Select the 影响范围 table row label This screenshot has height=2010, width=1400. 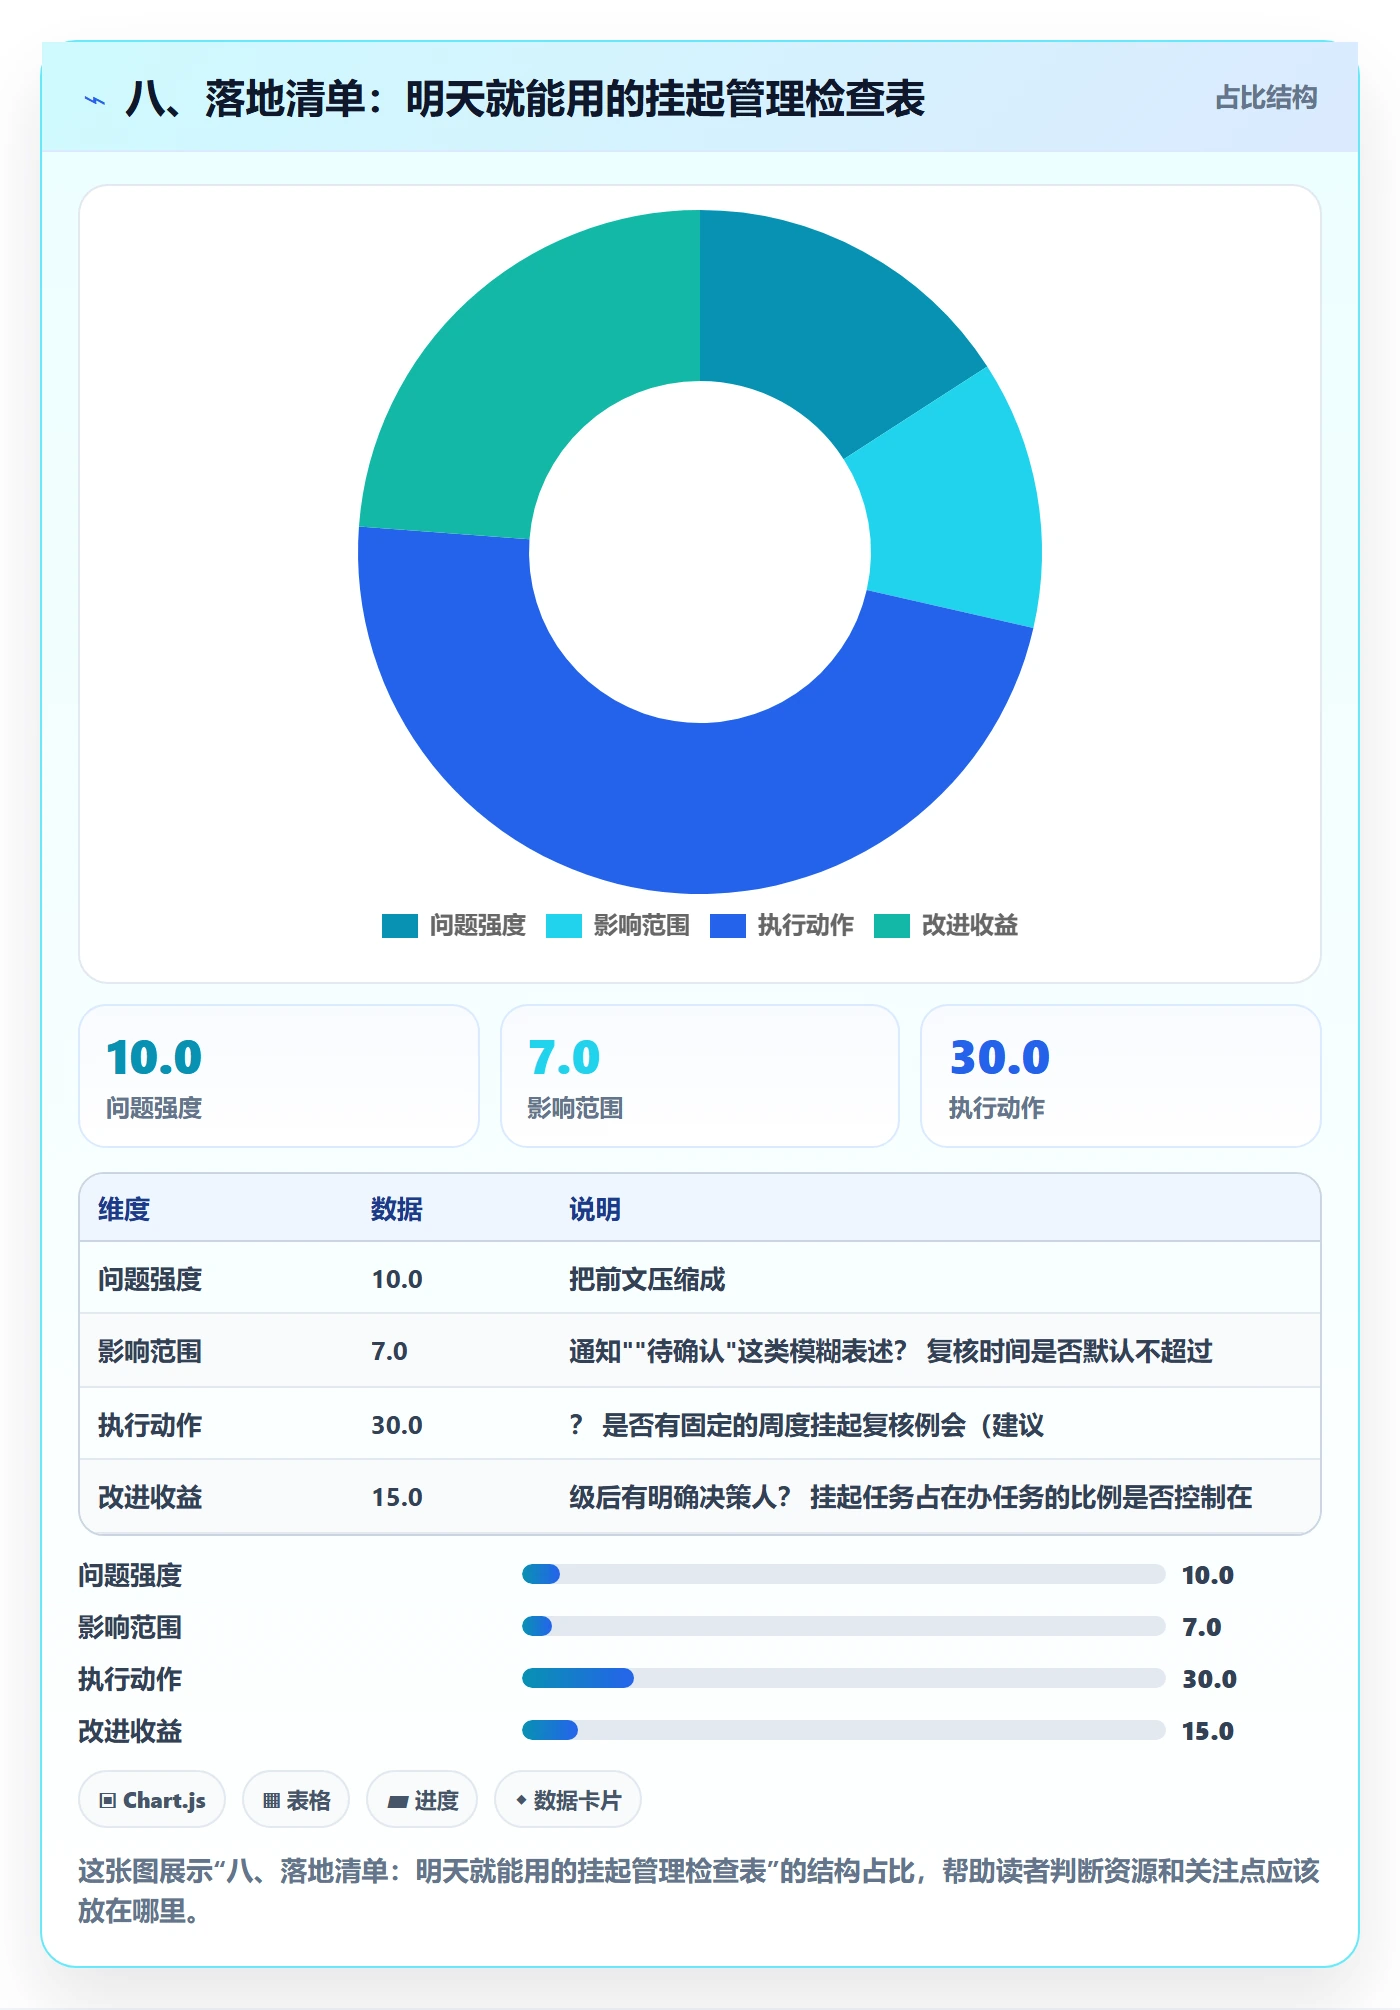150,1351
